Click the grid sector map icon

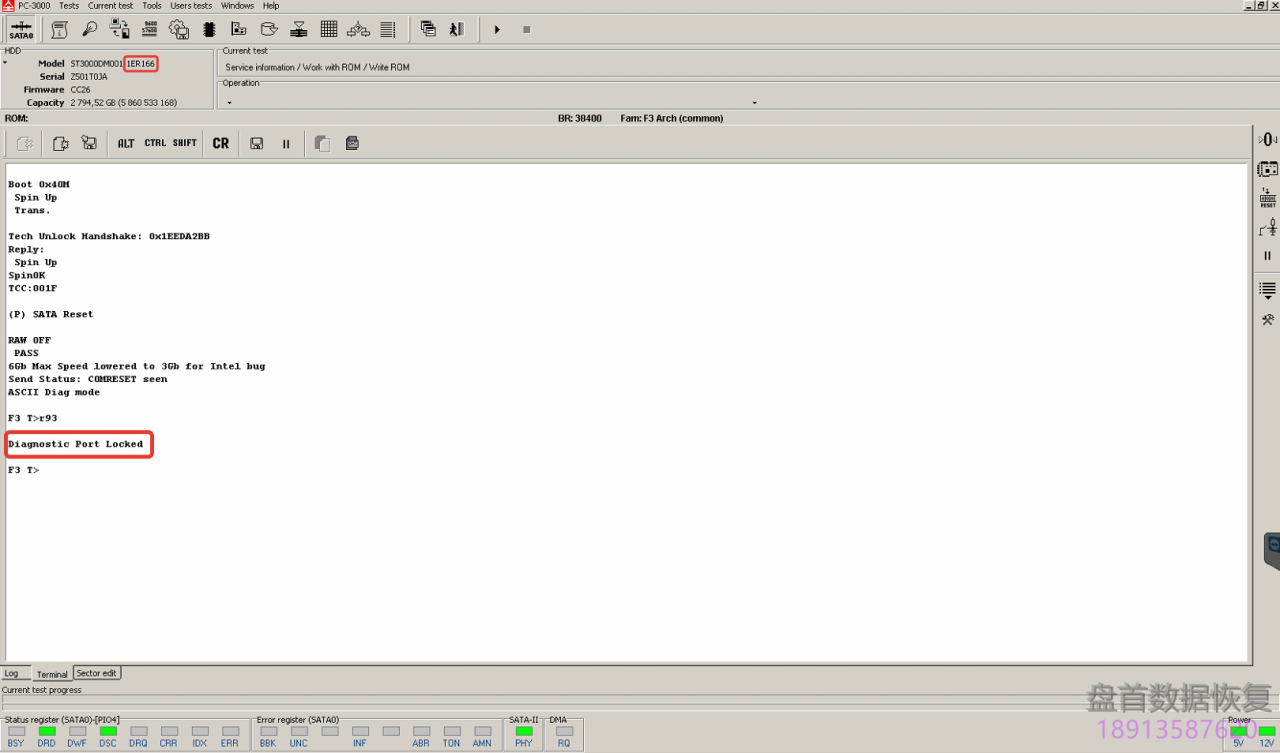(x=328, y=29)
